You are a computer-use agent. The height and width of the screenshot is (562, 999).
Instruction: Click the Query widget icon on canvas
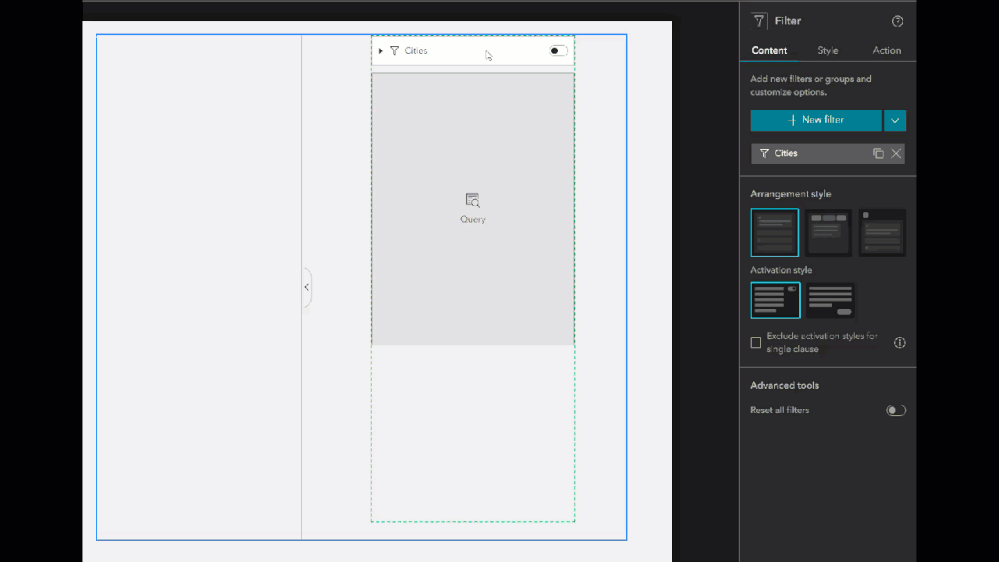[472, 200]
